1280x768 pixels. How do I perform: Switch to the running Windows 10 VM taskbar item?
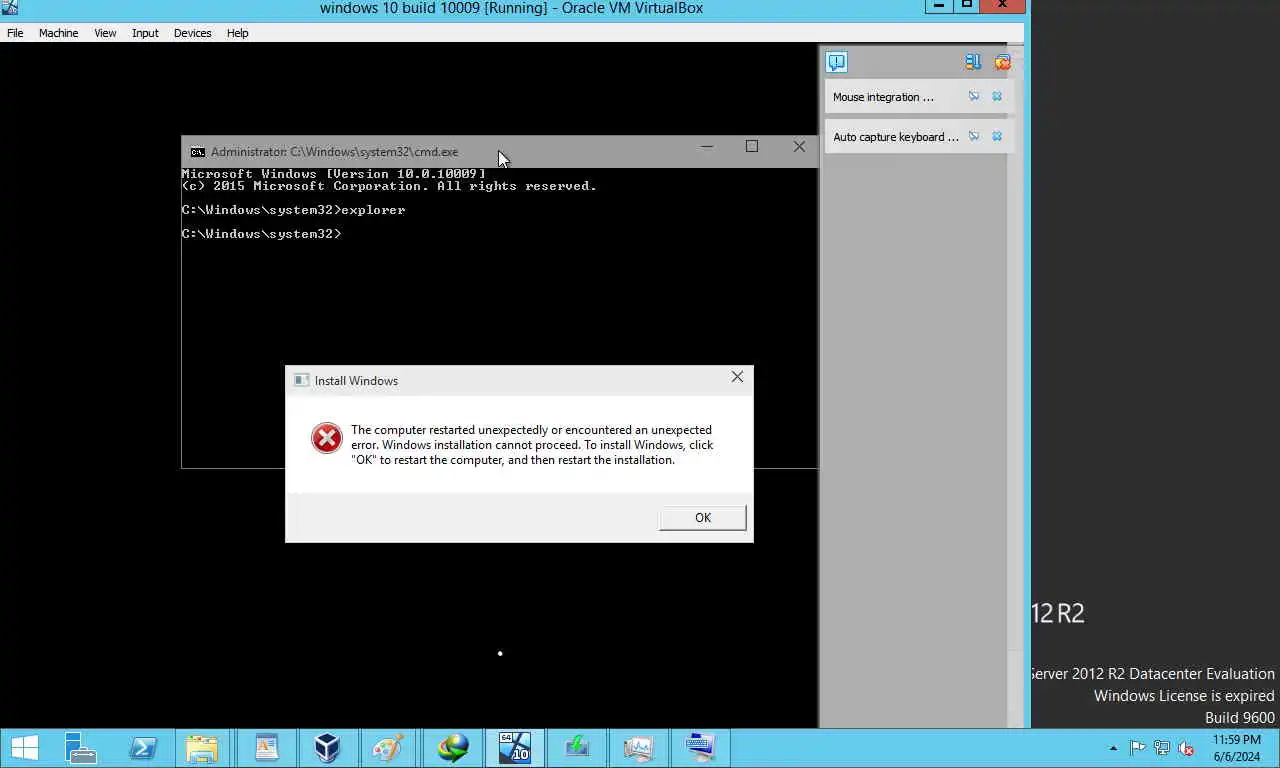point(515,748)
